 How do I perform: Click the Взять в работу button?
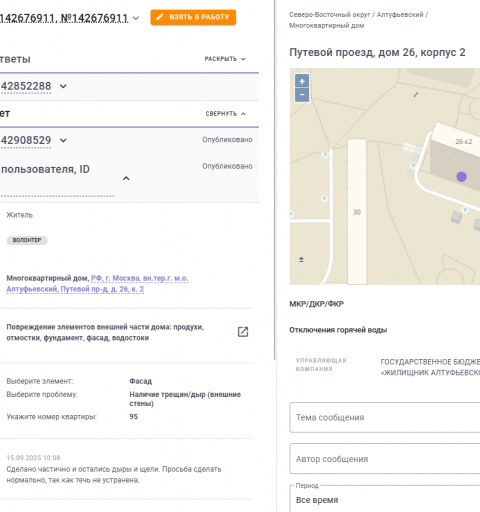click(193, 17)
